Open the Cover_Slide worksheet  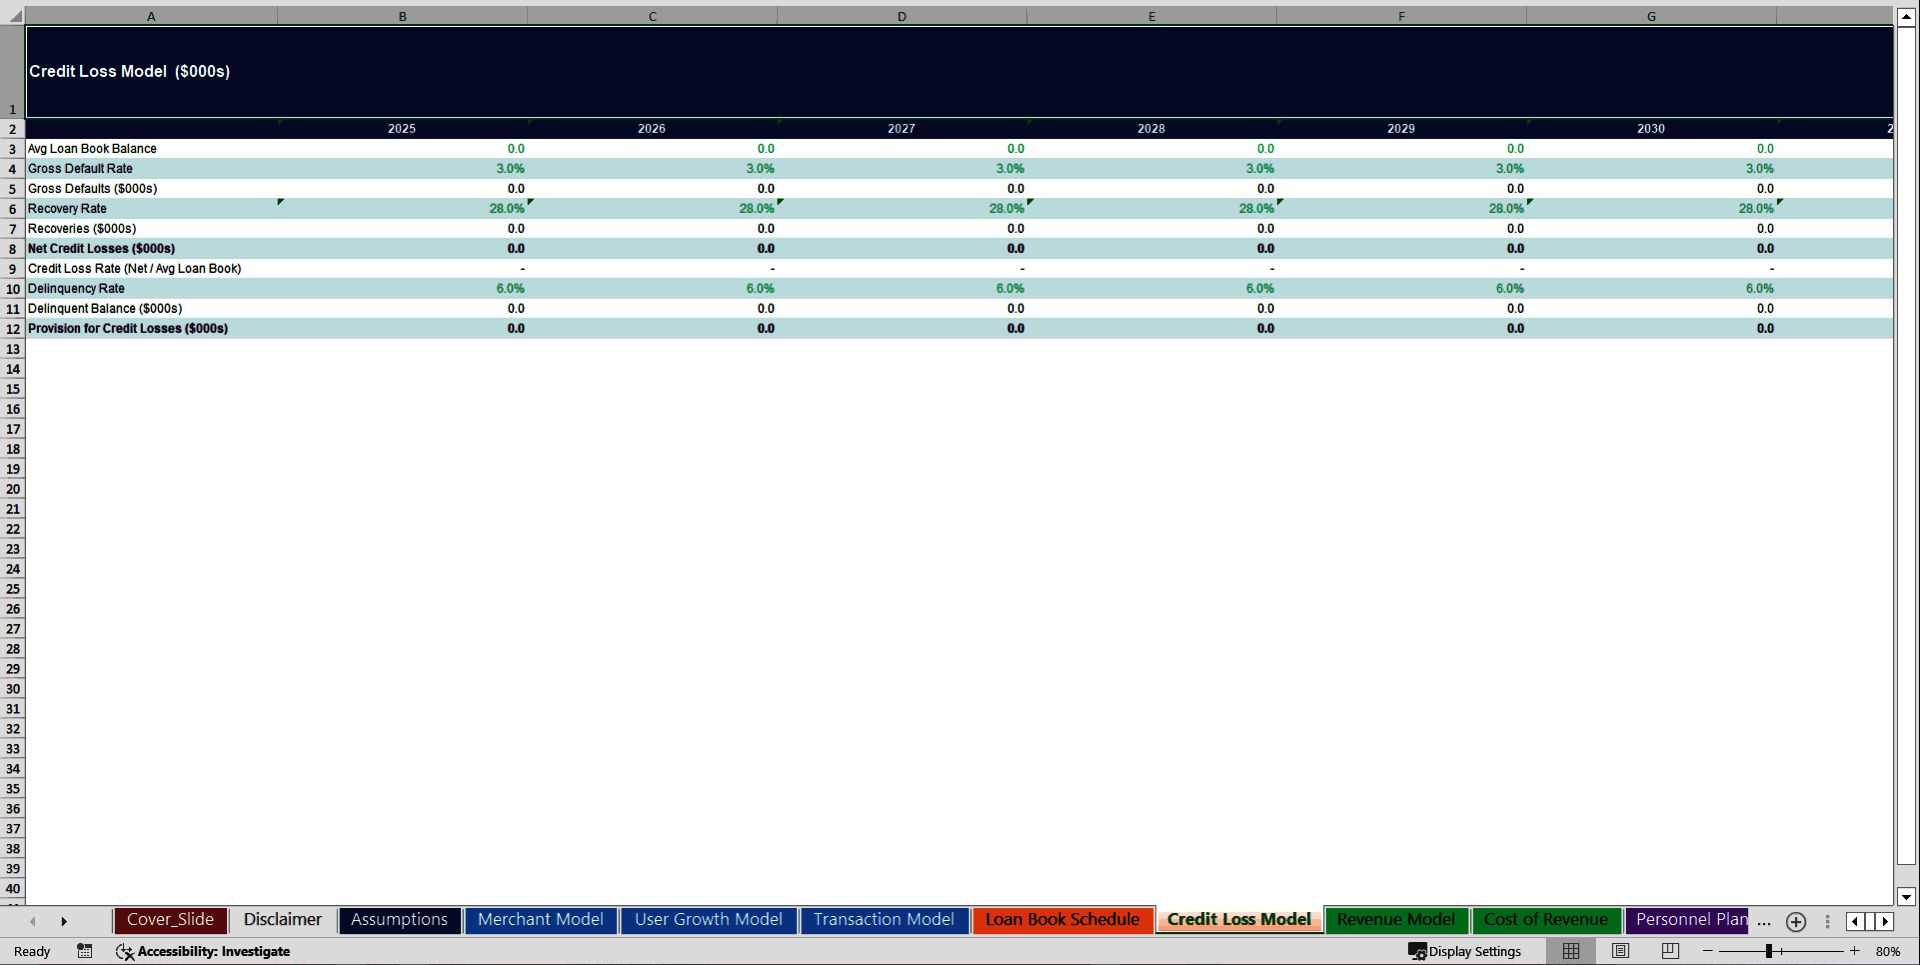(170, 919)
